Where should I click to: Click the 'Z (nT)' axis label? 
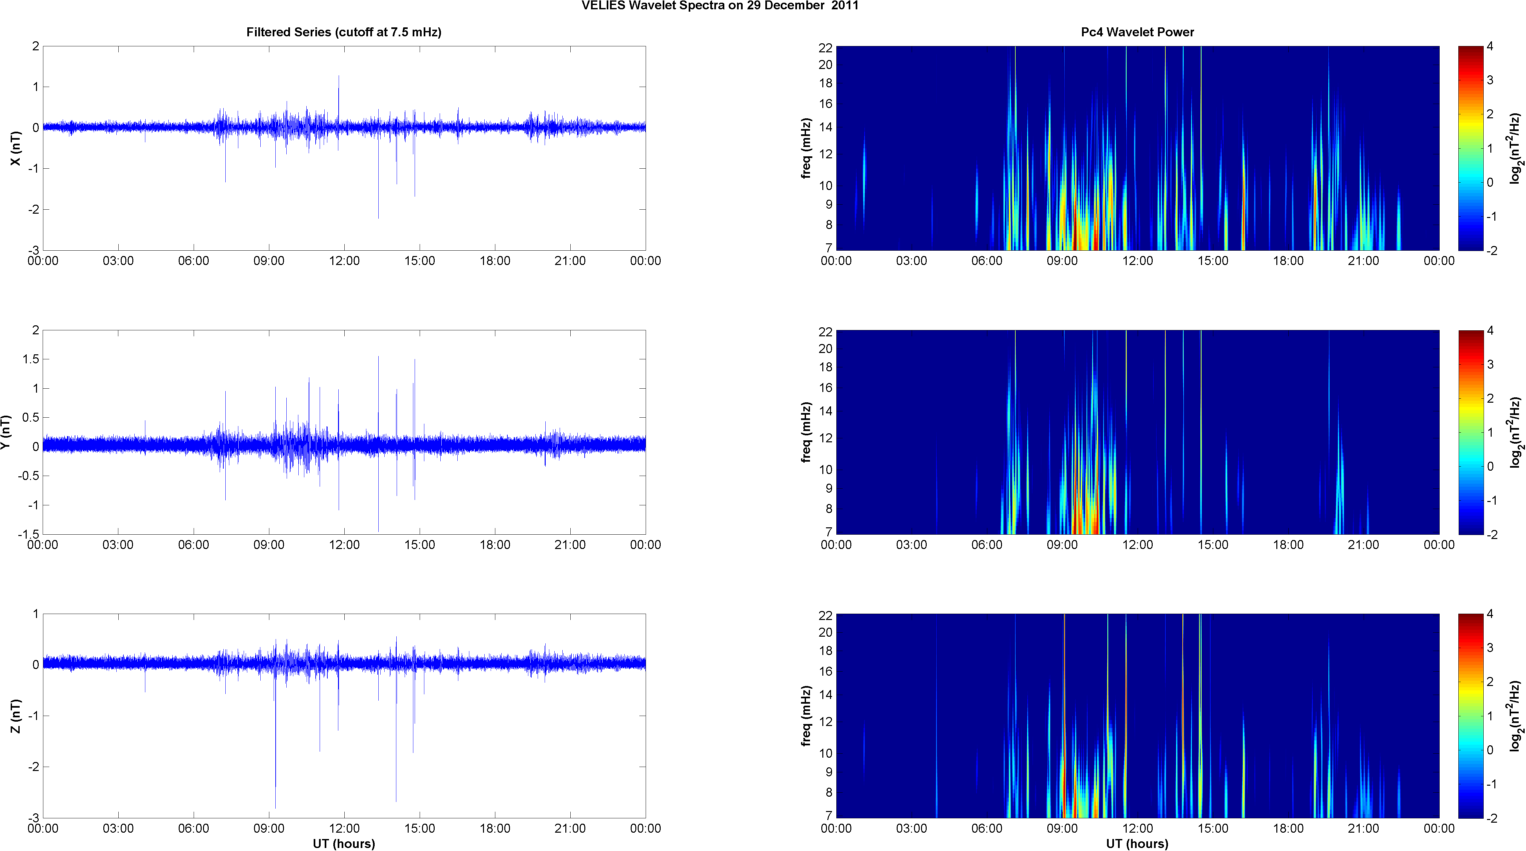tap(15, 716)
